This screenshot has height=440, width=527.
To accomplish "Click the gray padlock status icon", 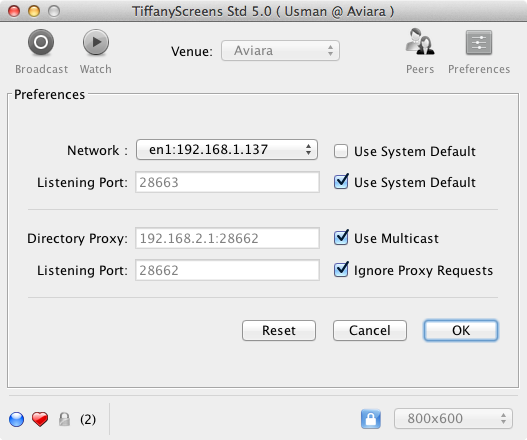I will tap(64, 419).
